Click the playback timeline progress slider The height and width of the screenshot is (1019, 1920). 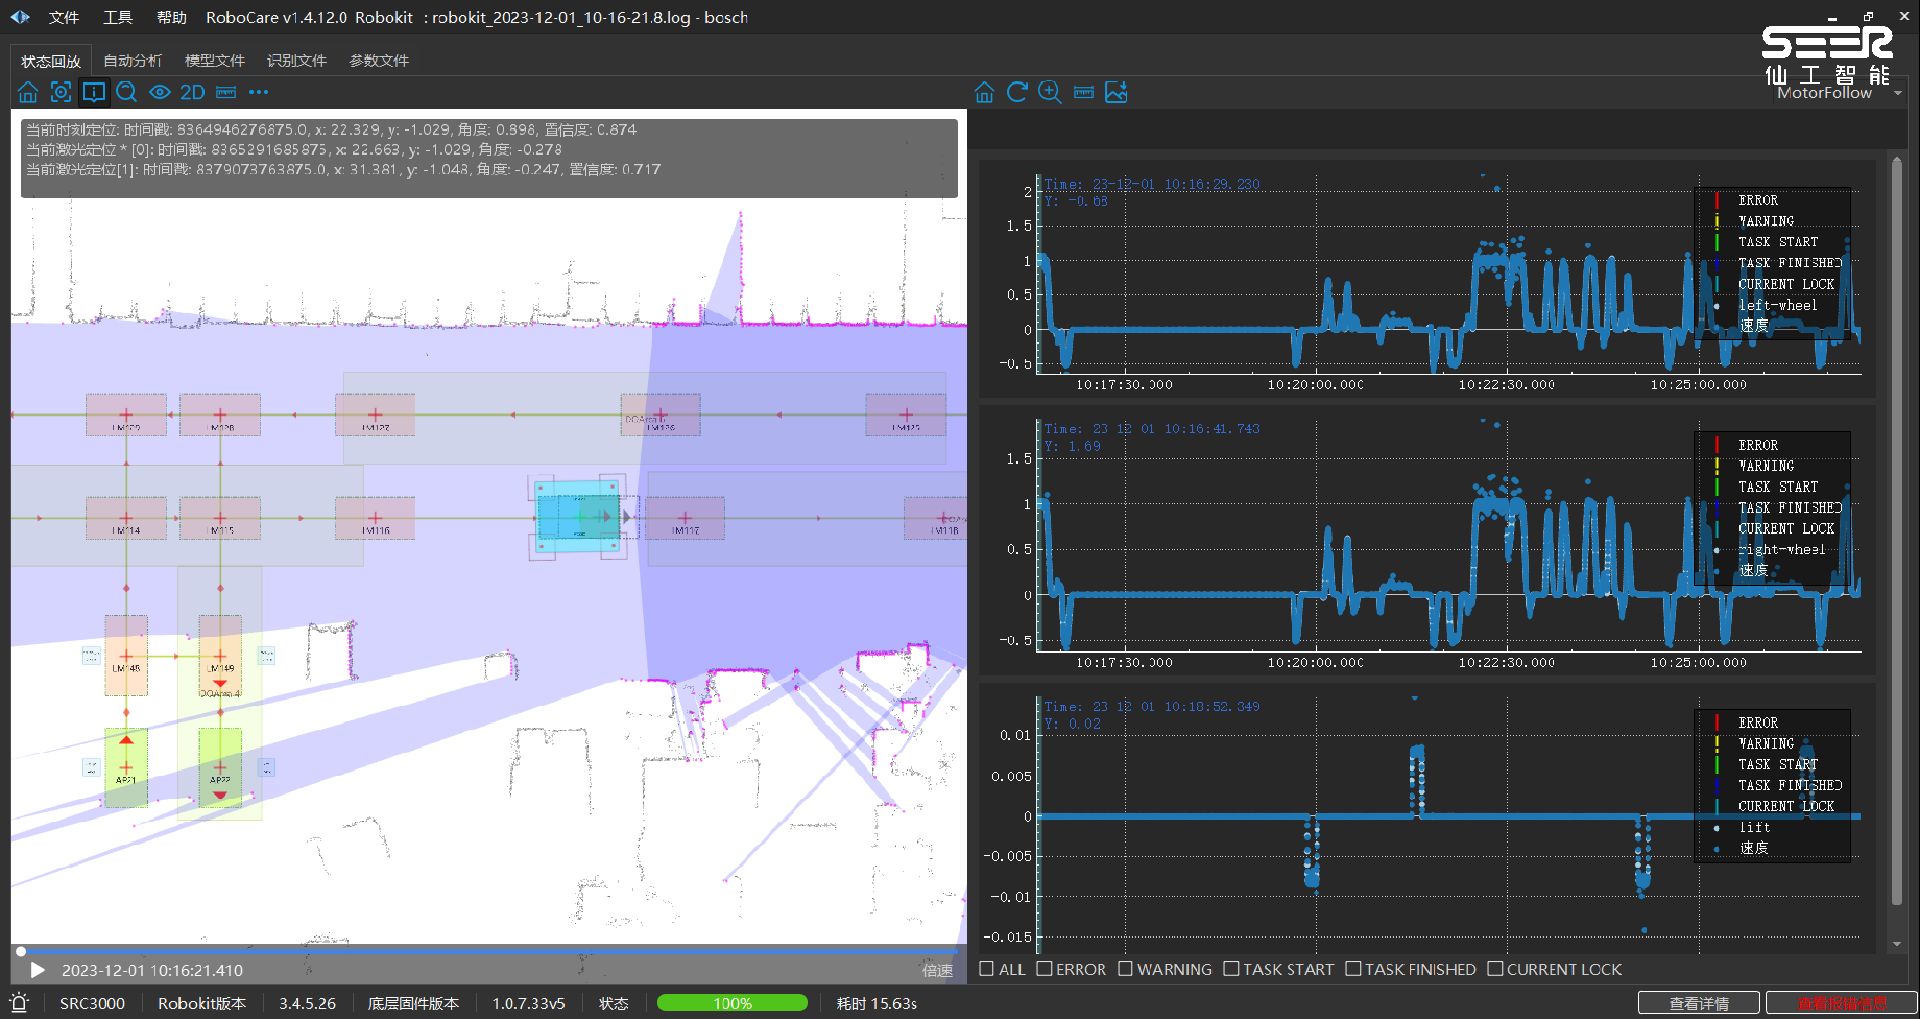[x=488, y=951]
